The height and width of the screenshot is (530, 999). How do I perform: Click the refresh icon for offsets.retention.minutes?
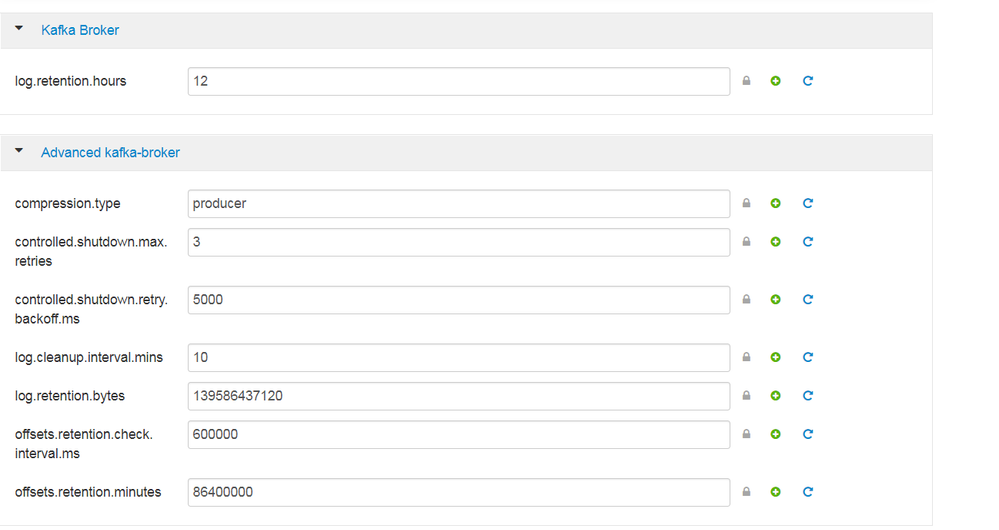pos(808,492)
